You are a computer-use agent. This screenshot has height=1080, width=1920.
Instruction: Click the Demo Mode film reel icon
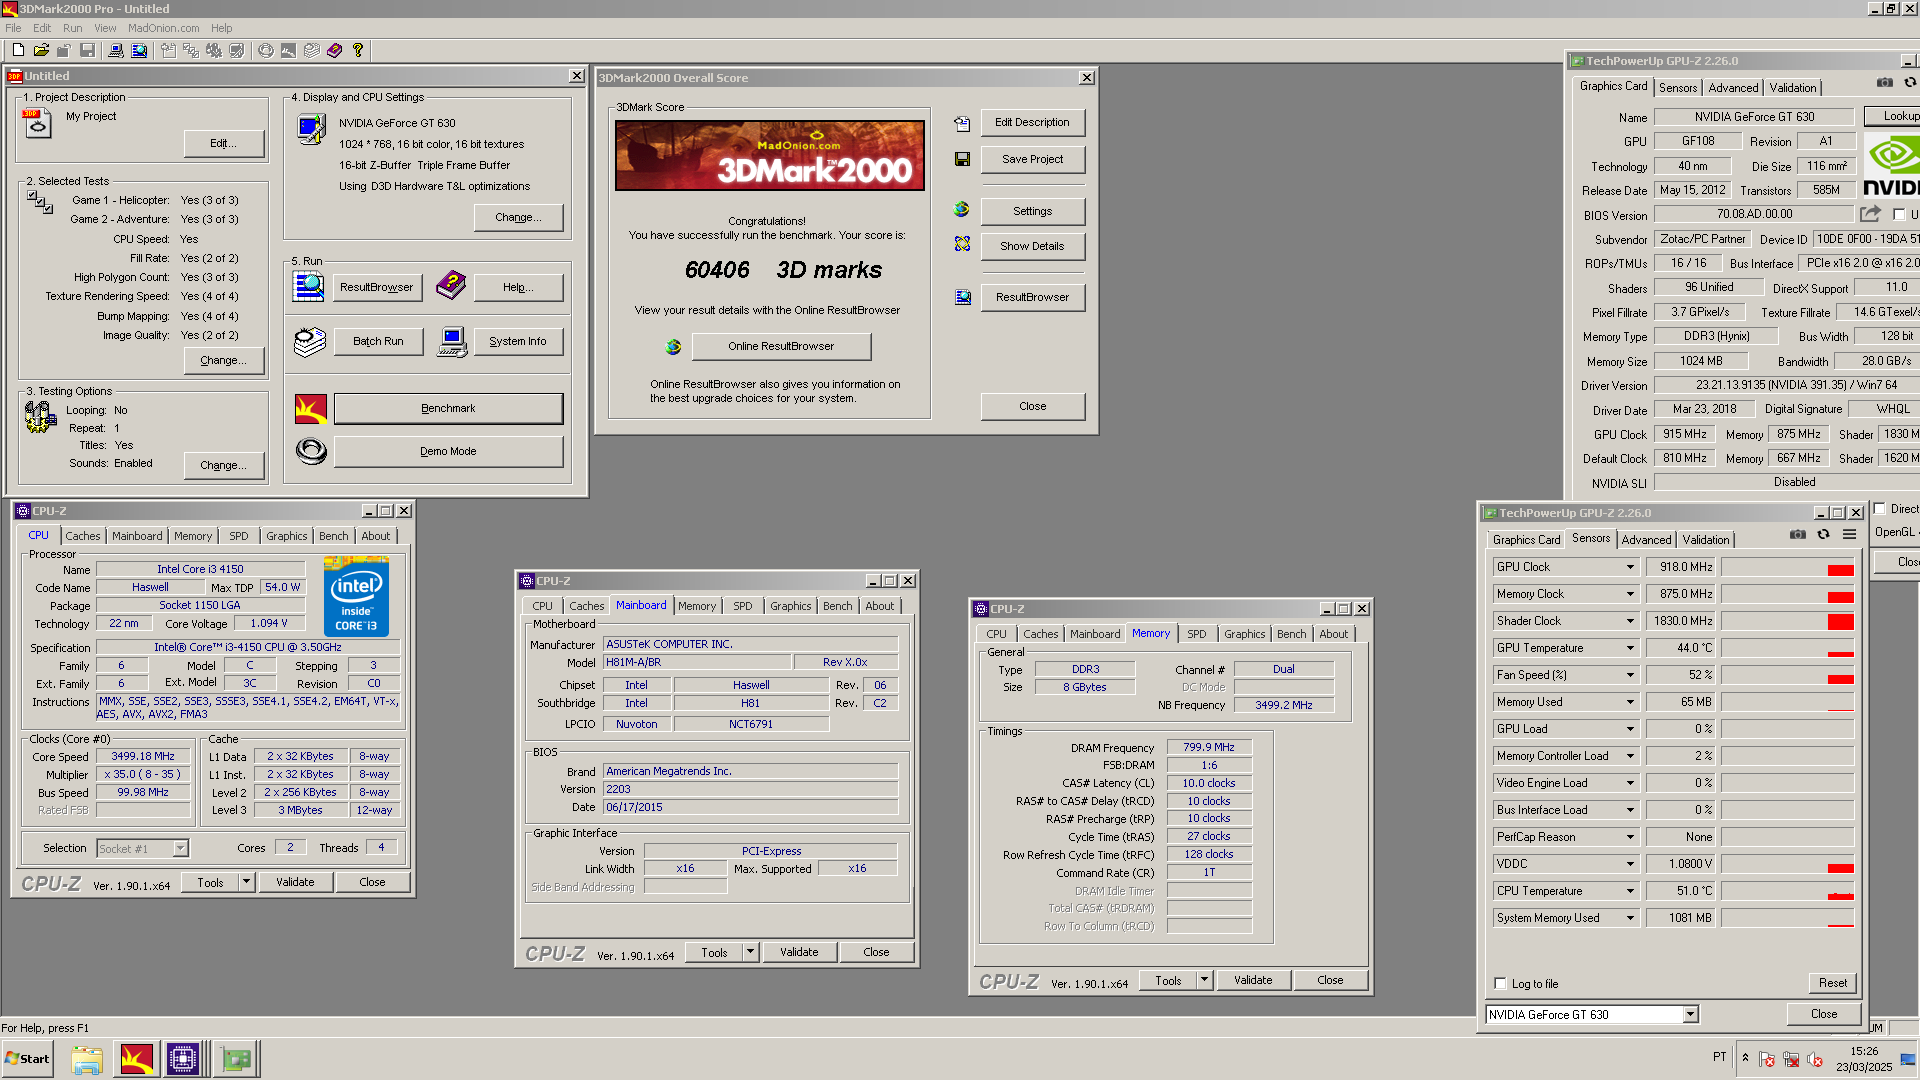click(311, 451)
